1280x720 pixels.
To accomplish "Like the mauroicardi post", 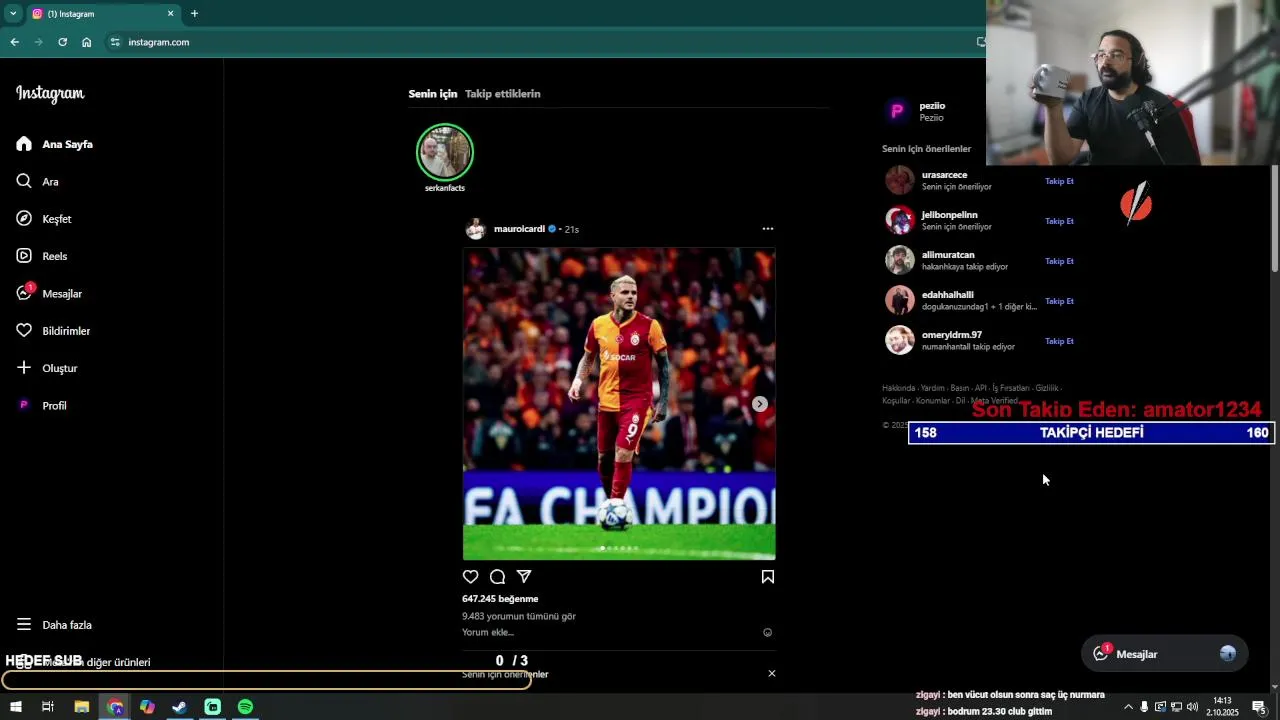I will [x=471, y=577].
